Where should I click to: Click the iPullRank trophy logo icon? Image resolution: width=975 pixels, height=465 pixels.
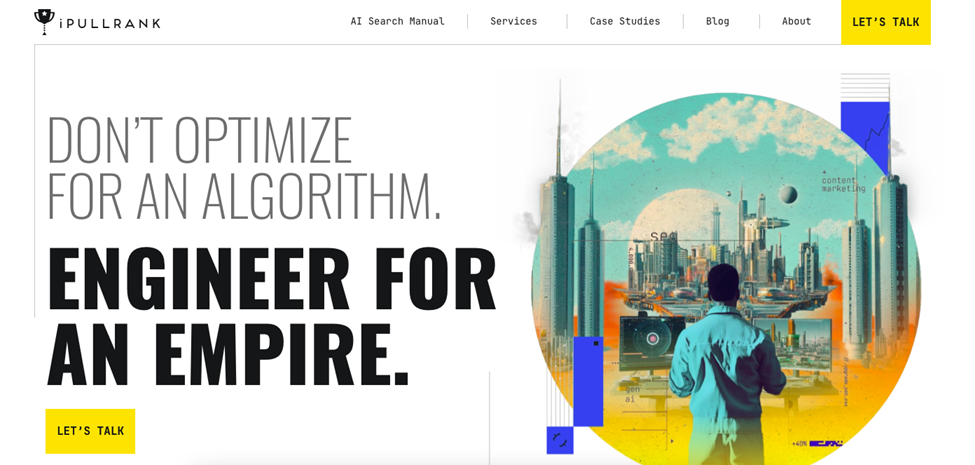click(44, 22)
